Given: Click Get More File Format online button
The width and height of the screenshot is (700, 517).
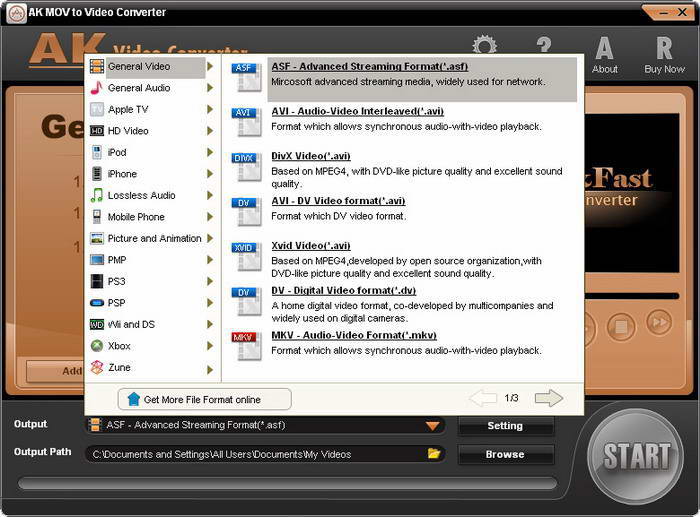Looking at the screenshot, I should (204, 399).
